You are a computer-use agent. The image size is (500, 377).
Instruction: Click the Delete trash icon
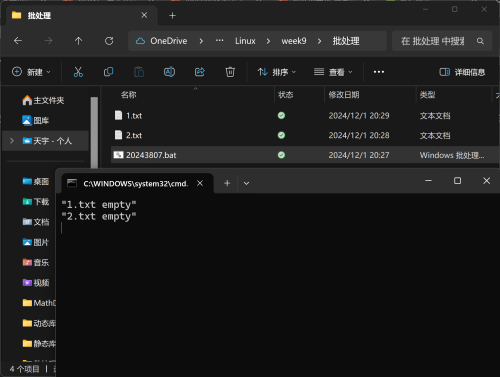pyautogui.click(x=230, y=72)
